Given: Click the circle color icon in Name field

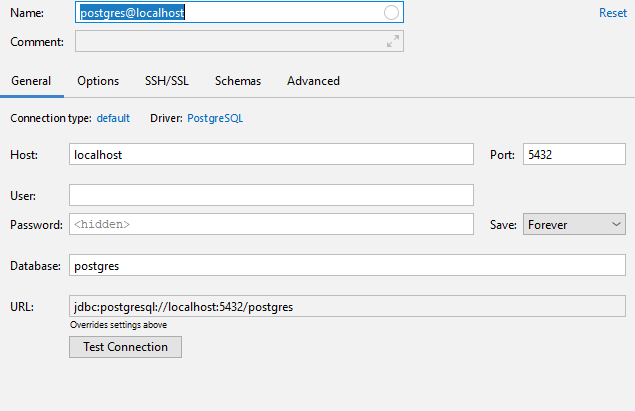Looking at the screenshot, I should pyautogui.click(x=391, y=13).
